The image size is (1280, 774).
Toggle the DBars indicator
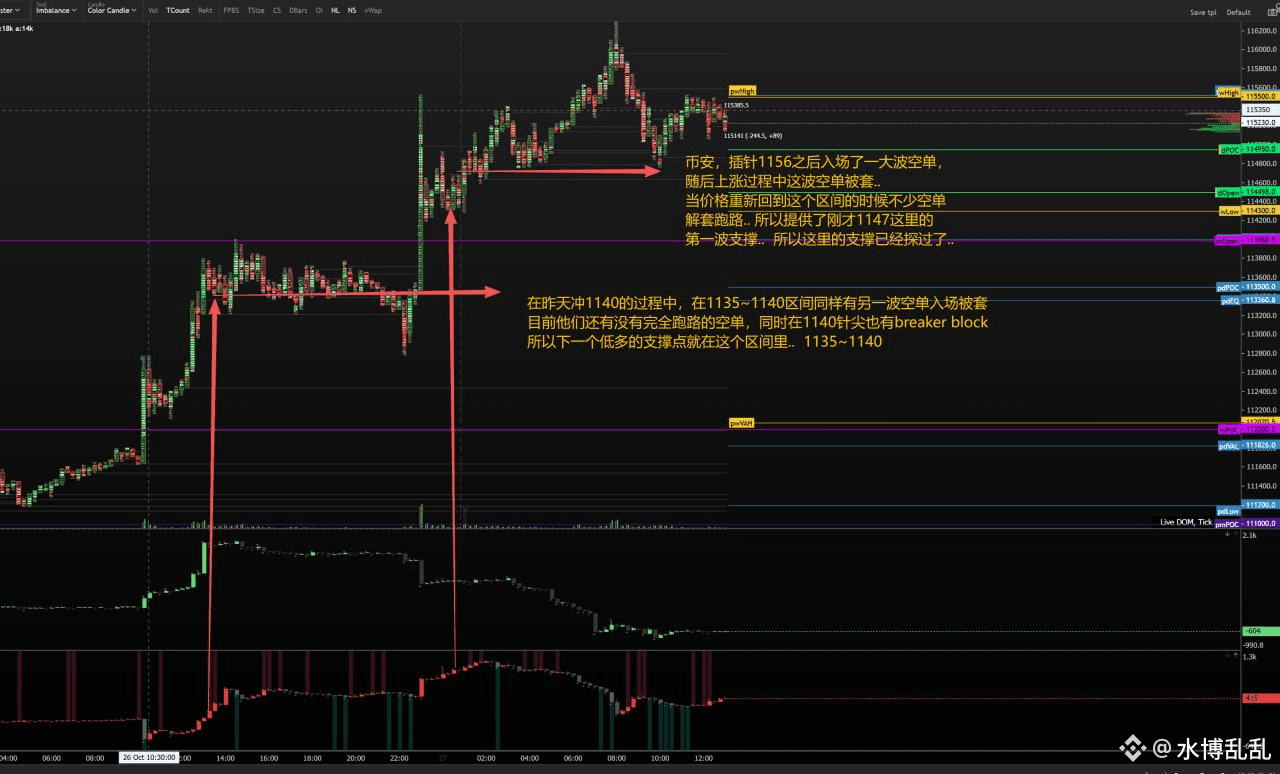point(298,11)
